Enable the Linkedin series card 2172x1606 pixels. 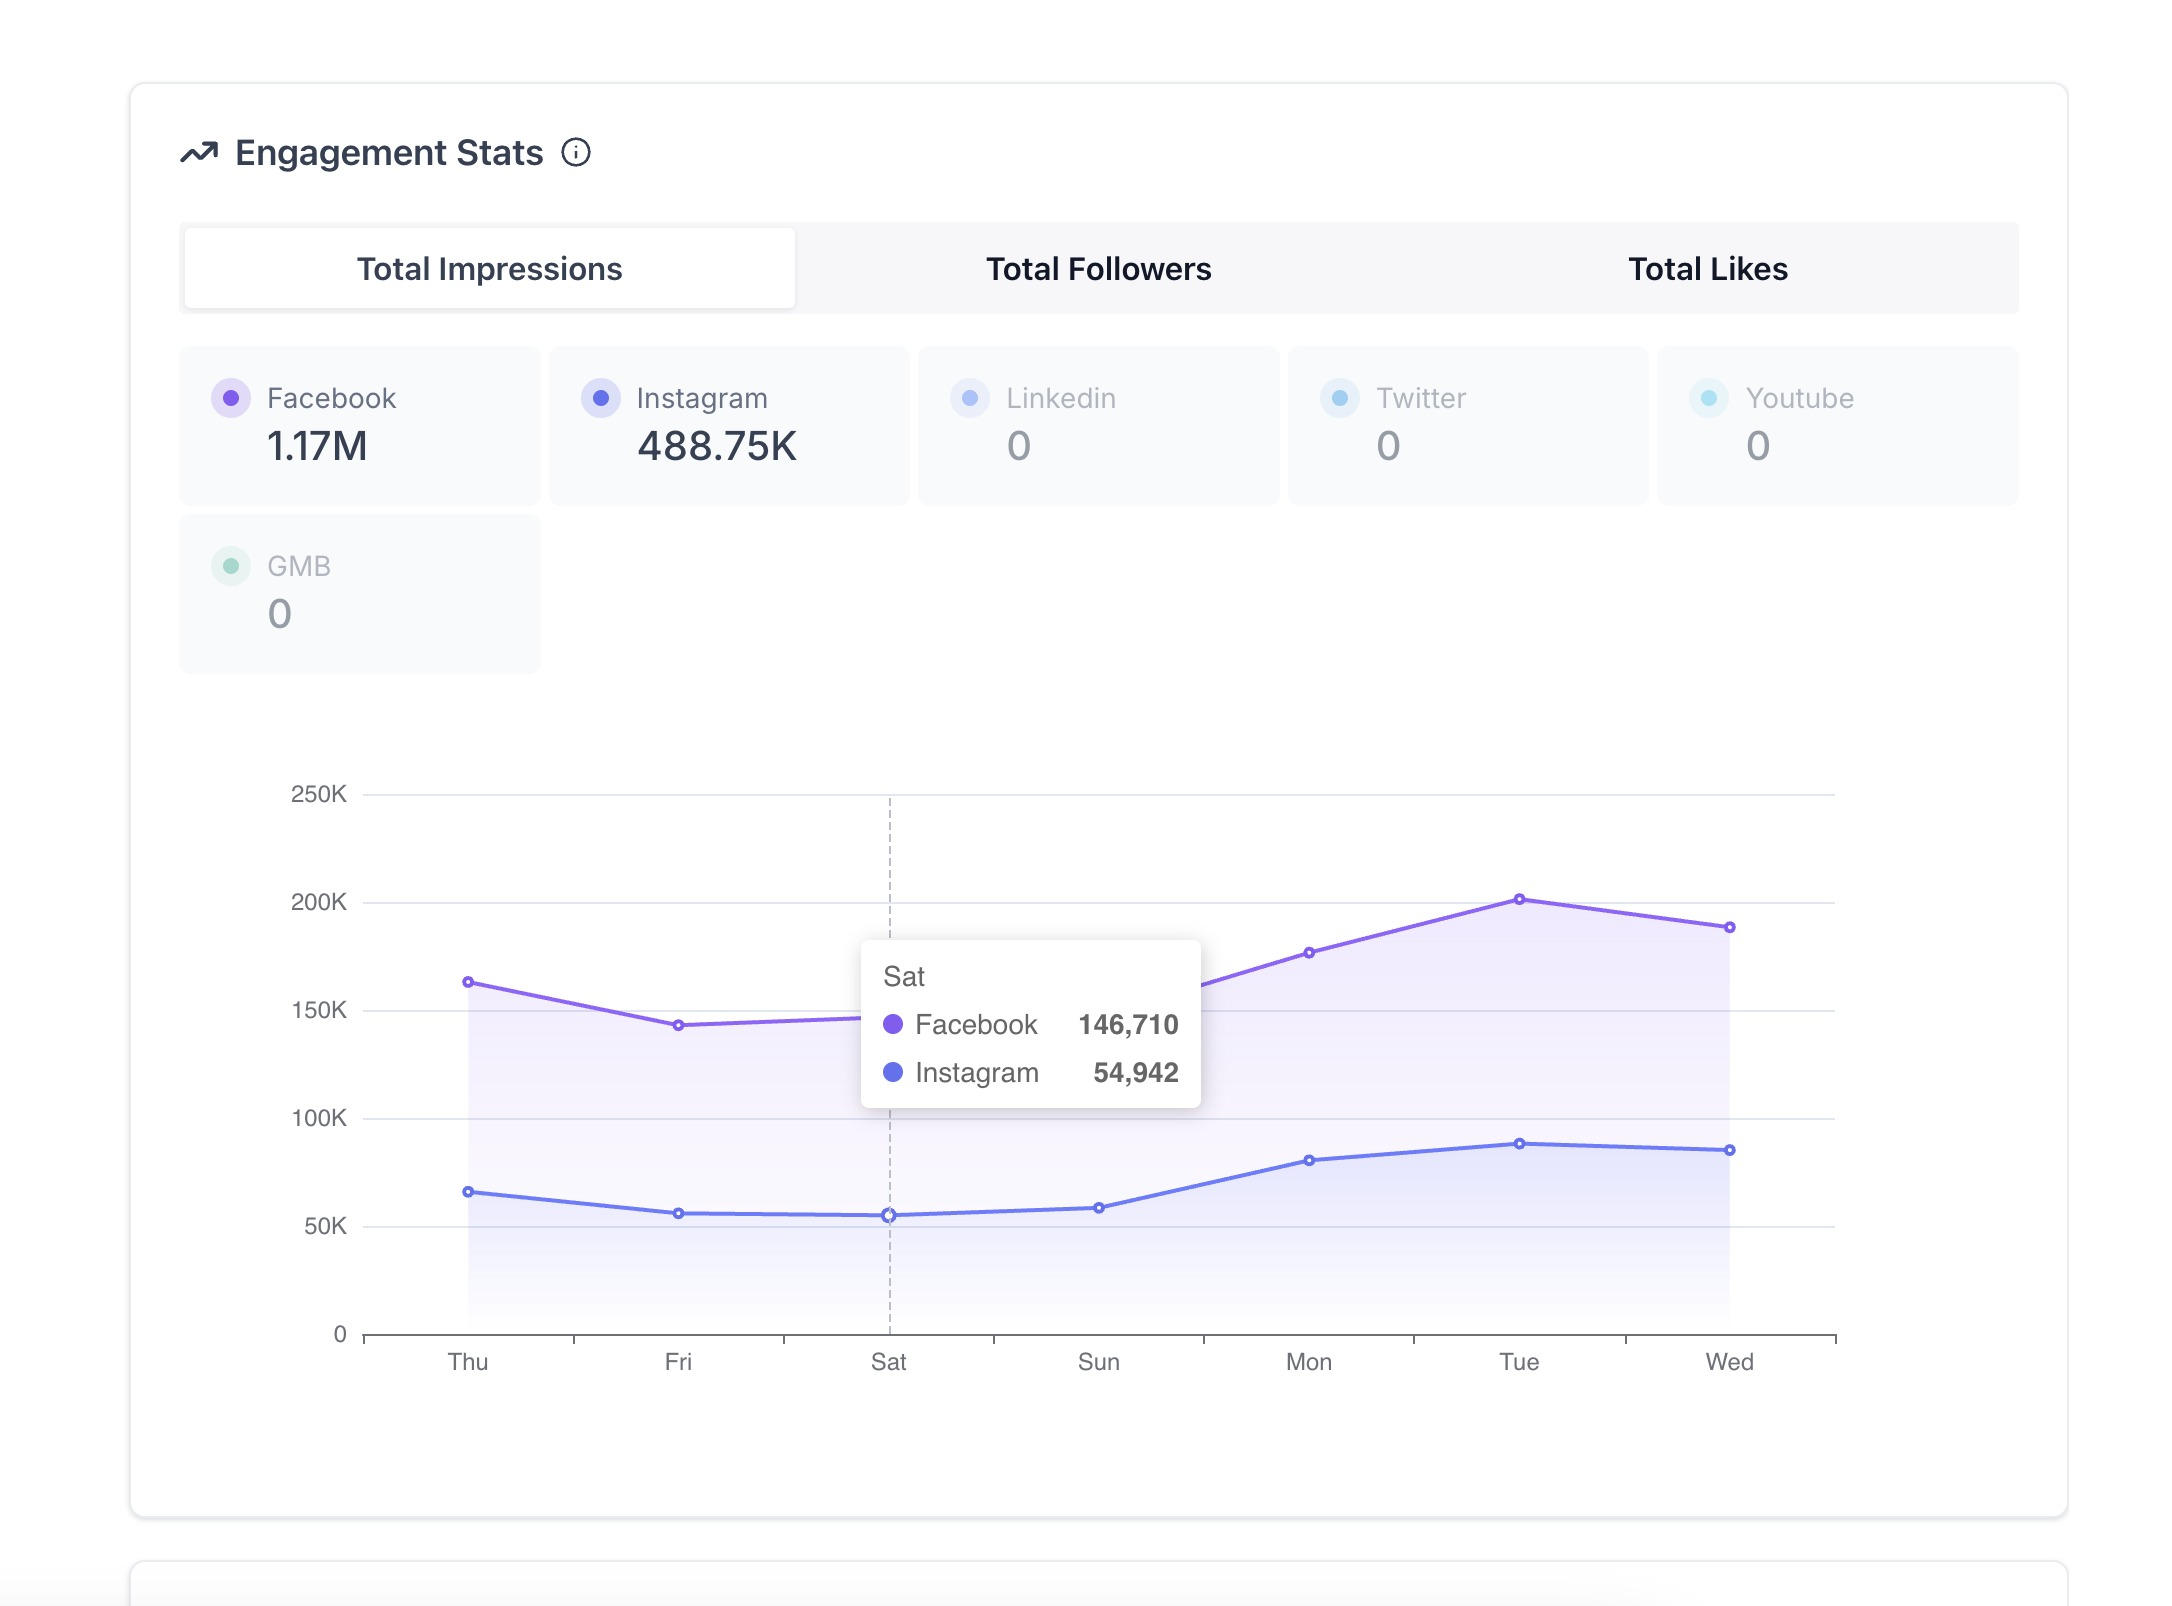(1098, 425)
